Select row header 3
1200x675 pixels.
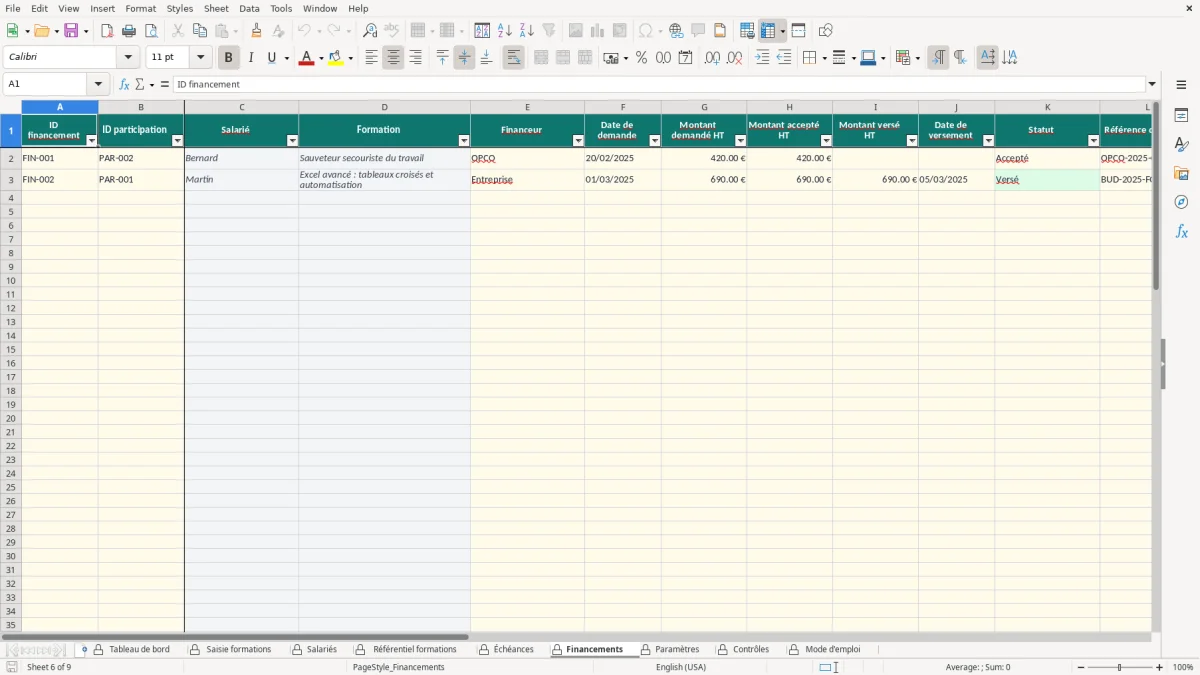click(x=11, y=180)
